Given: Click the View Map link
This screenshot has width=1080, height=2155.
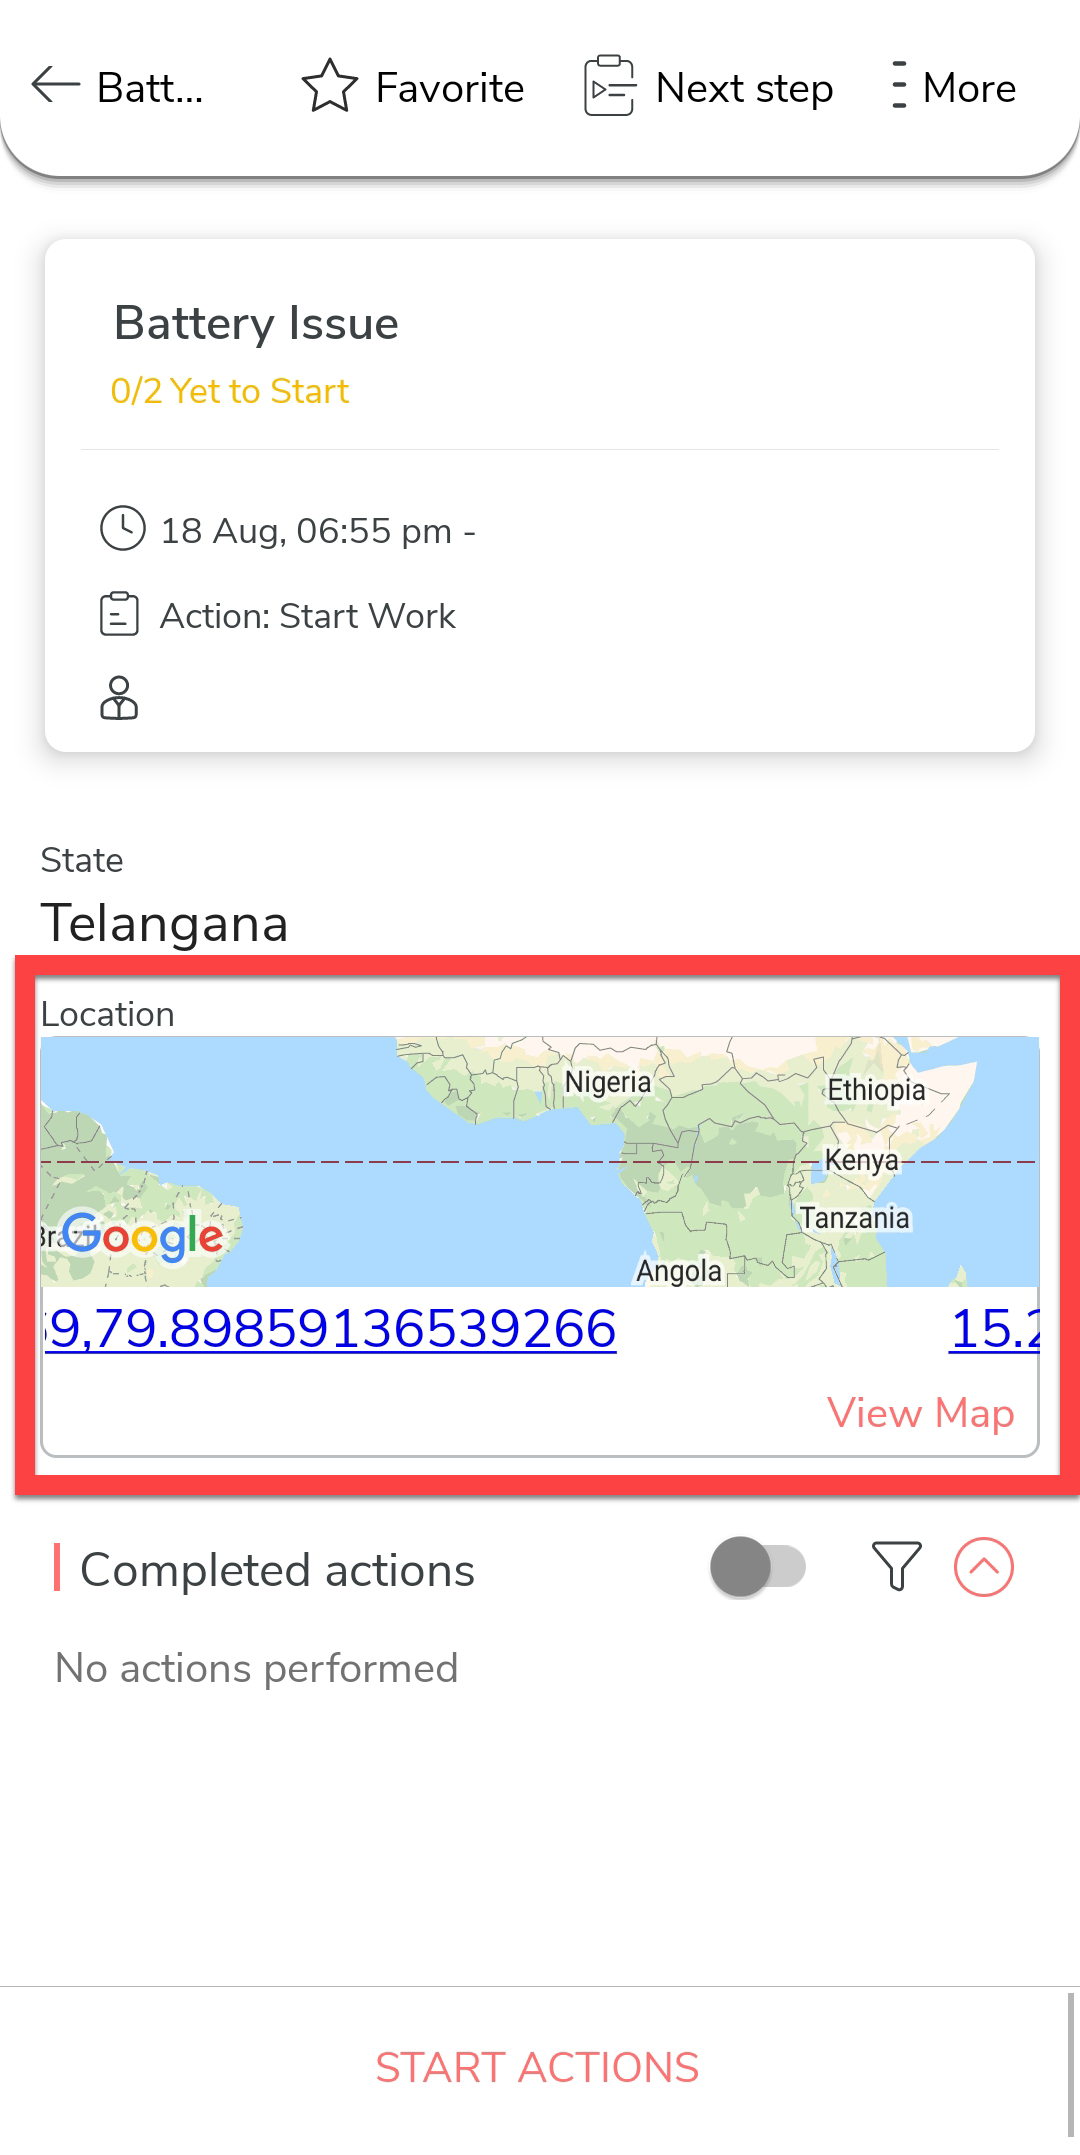Looking at the screenshot, I should pos(920,1413).
